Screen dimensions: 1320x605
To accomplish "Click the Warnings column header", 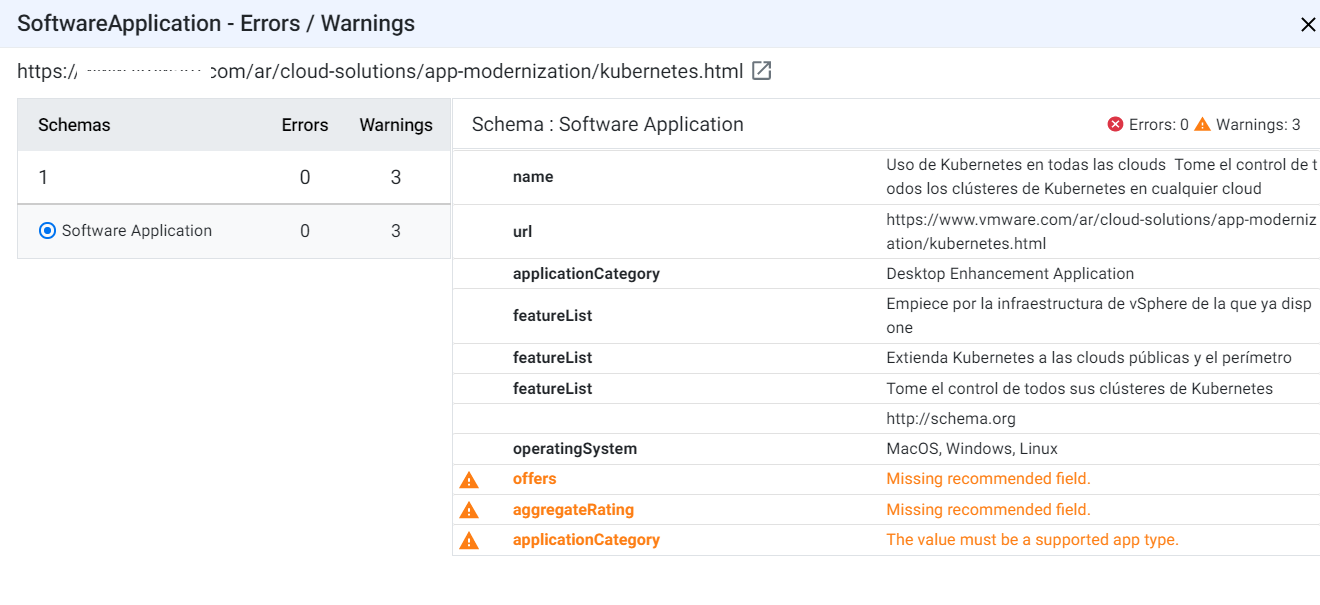I will [x=396, y=125].
